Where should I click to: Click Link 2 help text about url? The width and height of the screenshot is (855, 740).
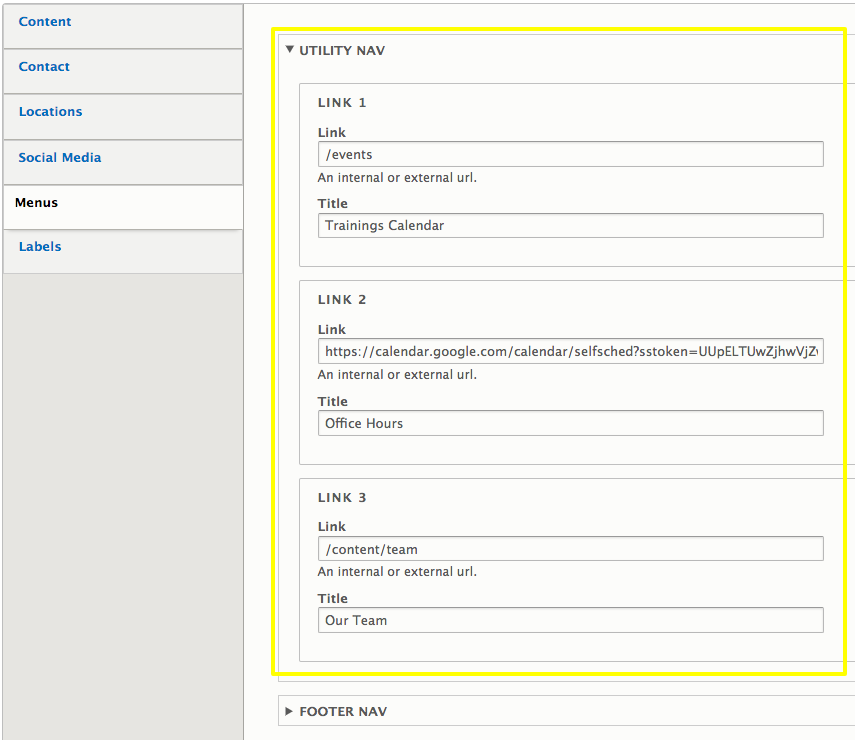[x=397, y=375]
